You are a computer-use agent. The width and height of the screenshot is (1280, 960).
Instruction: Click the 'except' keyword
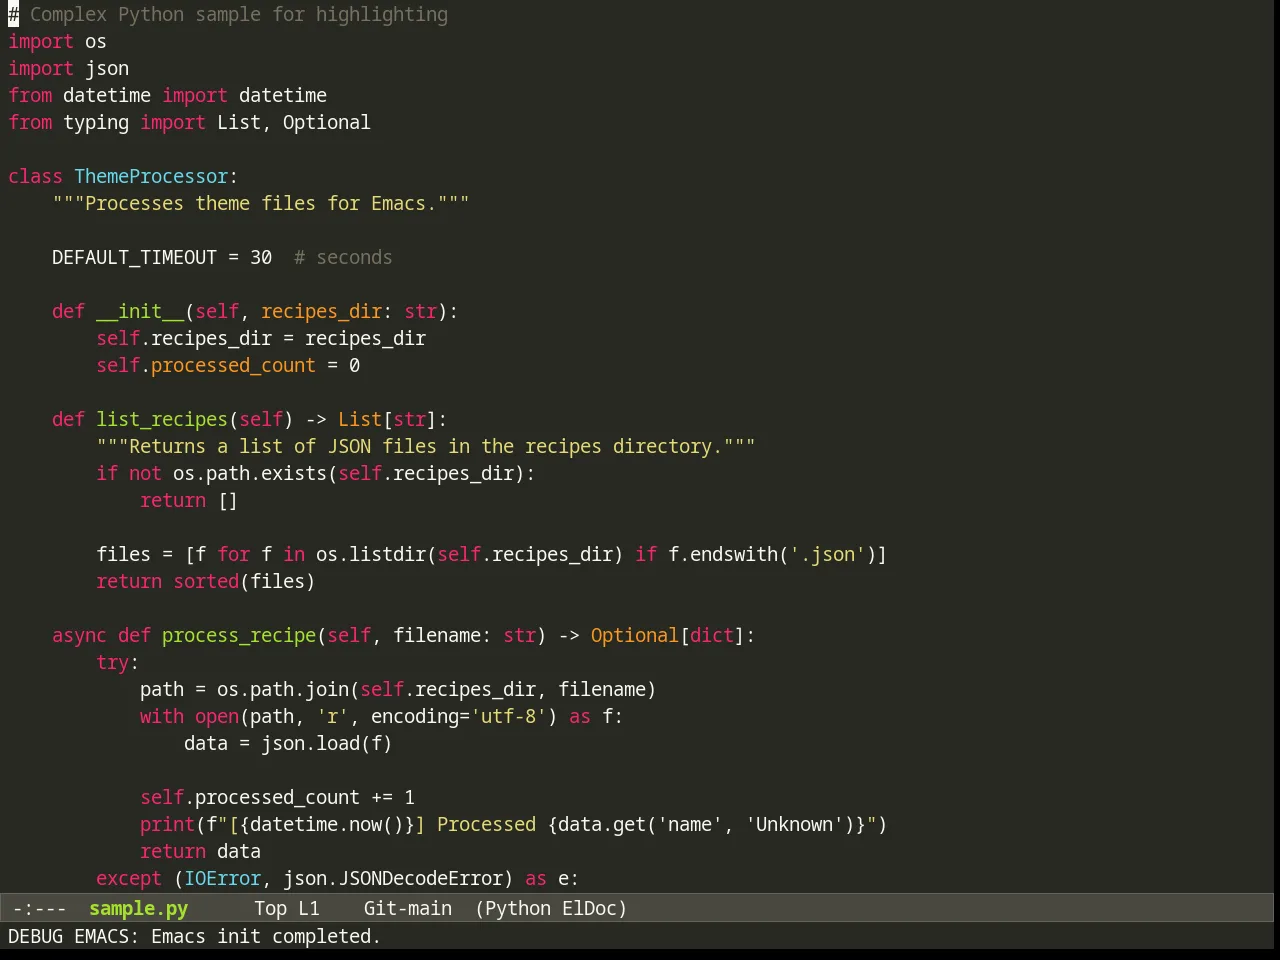(x=128, y=878)
